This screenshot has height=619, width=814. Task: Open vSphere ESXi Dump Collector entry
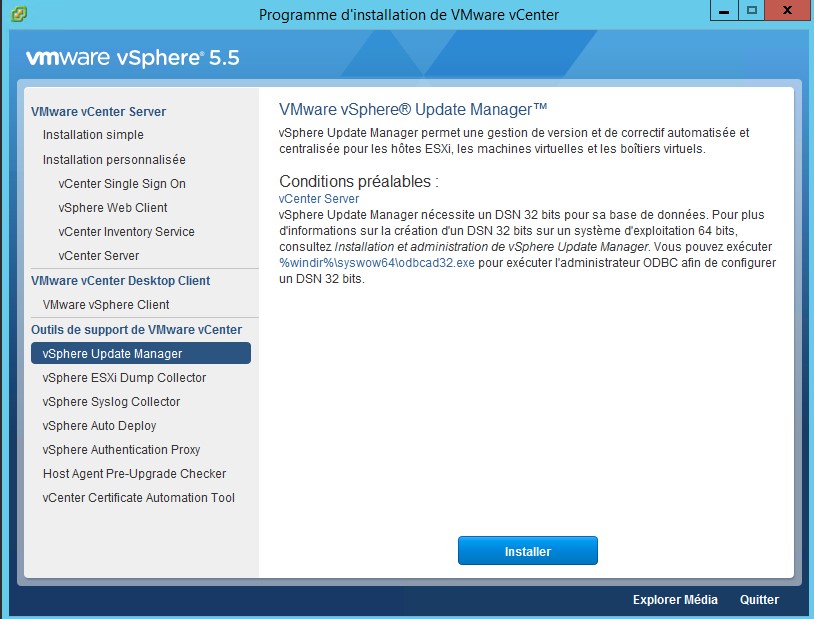point(124,378)
